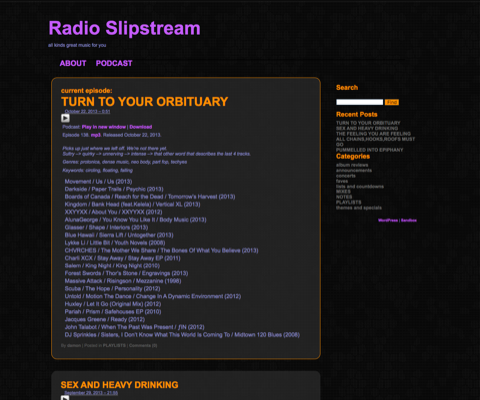Follow the Sandbox footer link

(409, 220)
